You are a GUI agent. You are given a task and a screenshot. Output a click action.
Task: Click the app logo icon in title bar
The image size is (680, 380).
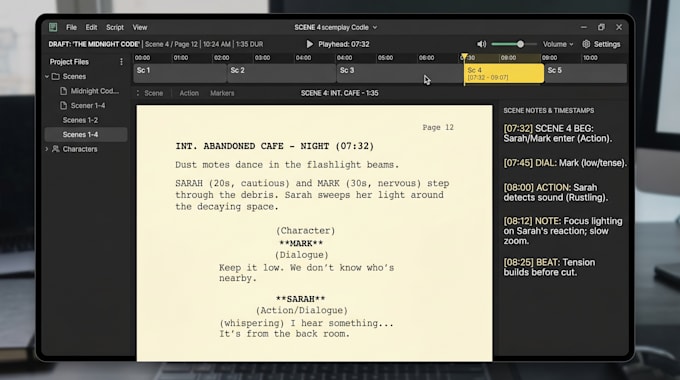[x=53, y=27]
